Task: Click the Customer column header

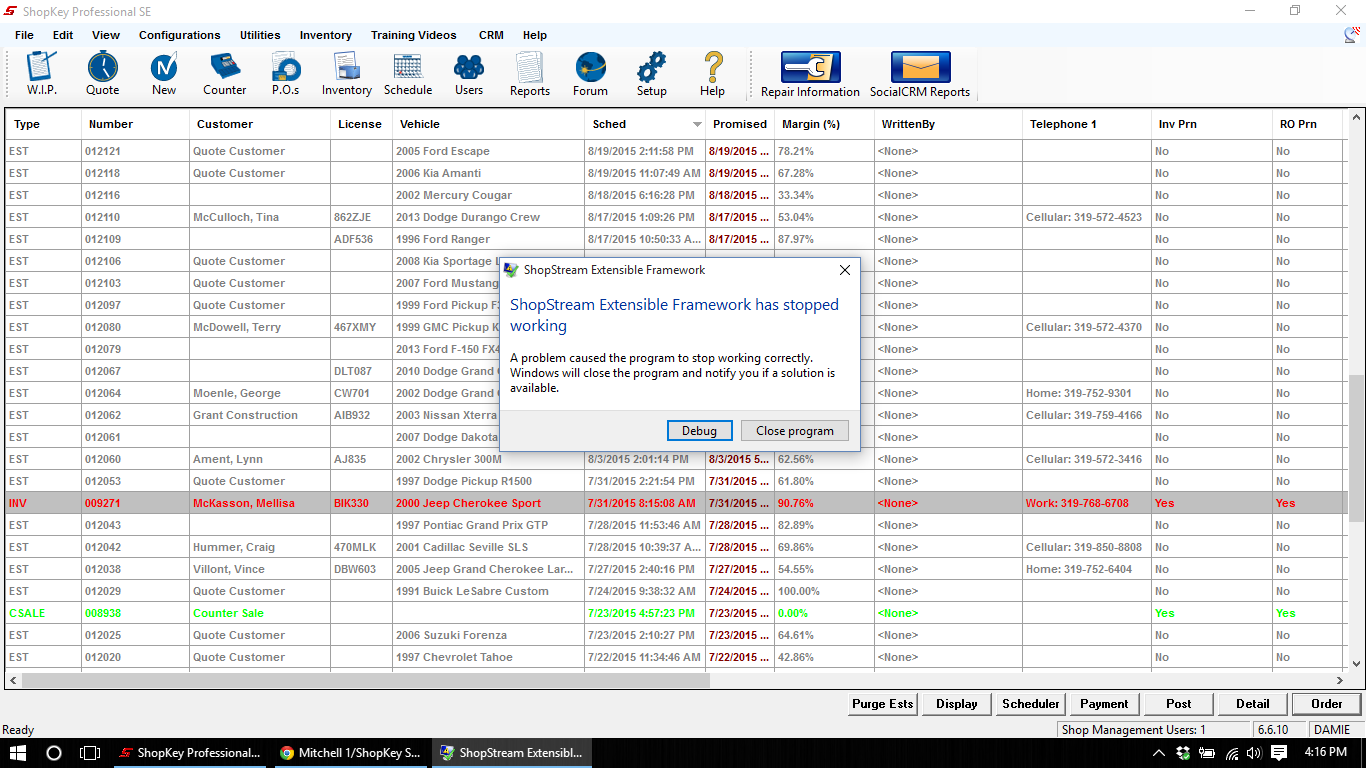Action: click(260, 124)
